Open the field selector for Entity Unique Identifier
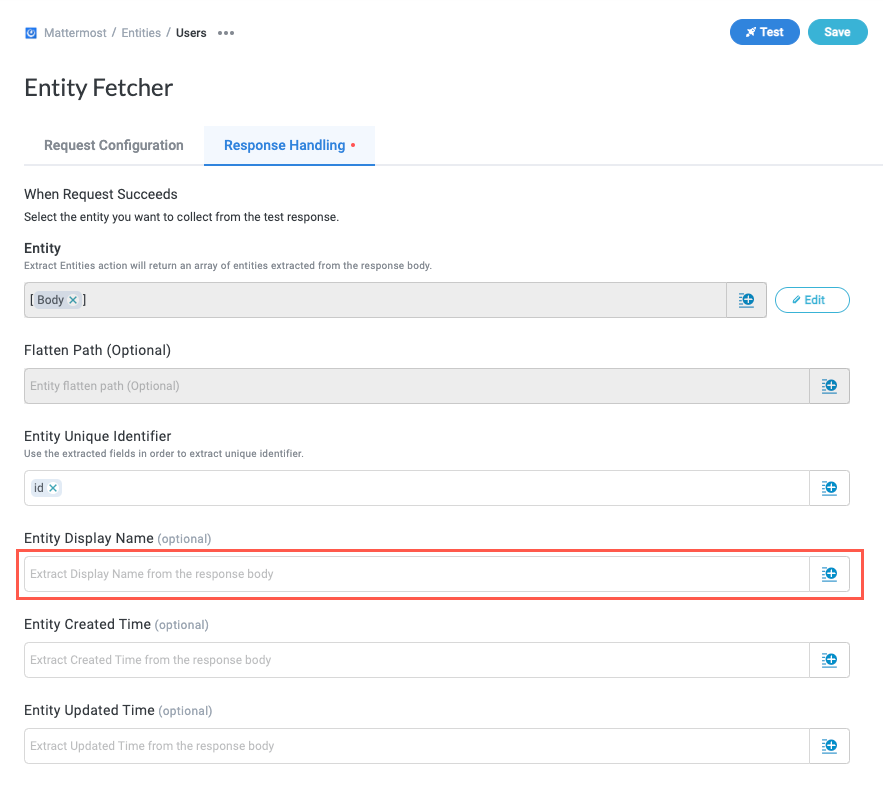The height and width of the screenshot is (790, 883). pos(829,488)
